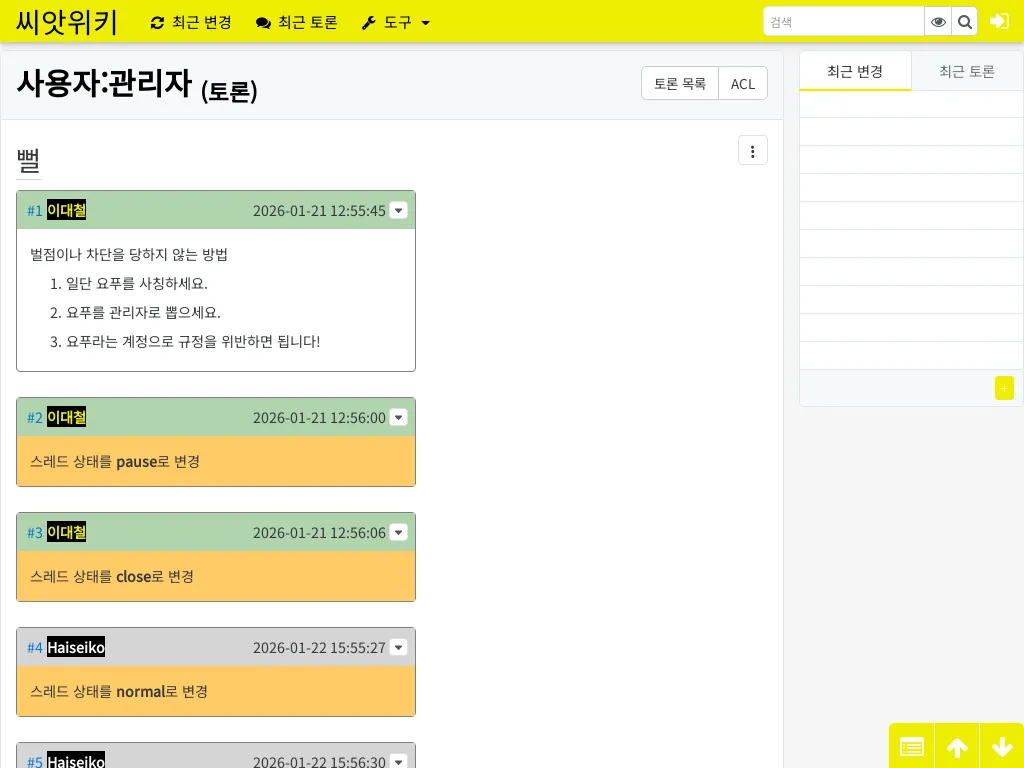The height and width of the screenshot is (768, 1024).
Task: Click the speech bubble icon beside 최근 토론
Action: (x=261, y=22)
